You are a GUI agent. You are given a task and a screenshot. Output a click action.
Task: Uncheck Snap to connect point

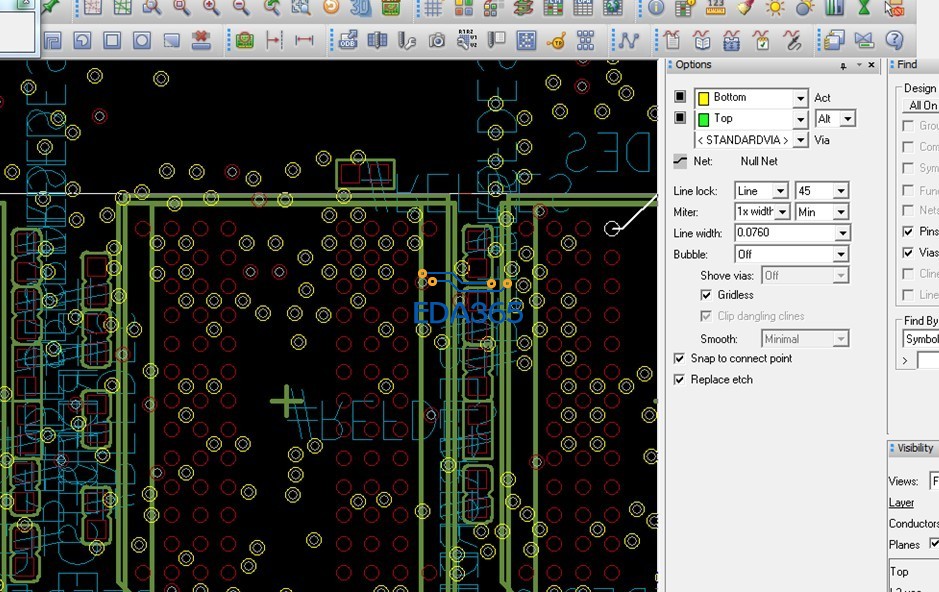680,358
